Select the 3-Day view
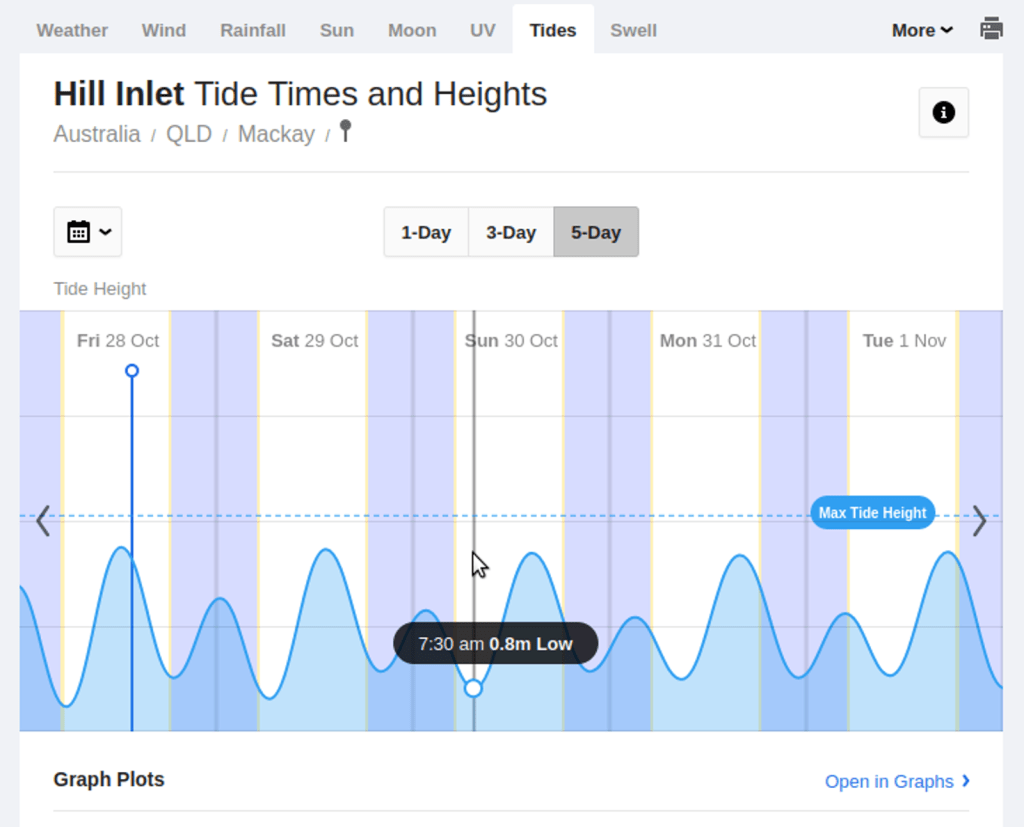Image resolution: width=1024 pixels, height=827 pixels. 511,232
